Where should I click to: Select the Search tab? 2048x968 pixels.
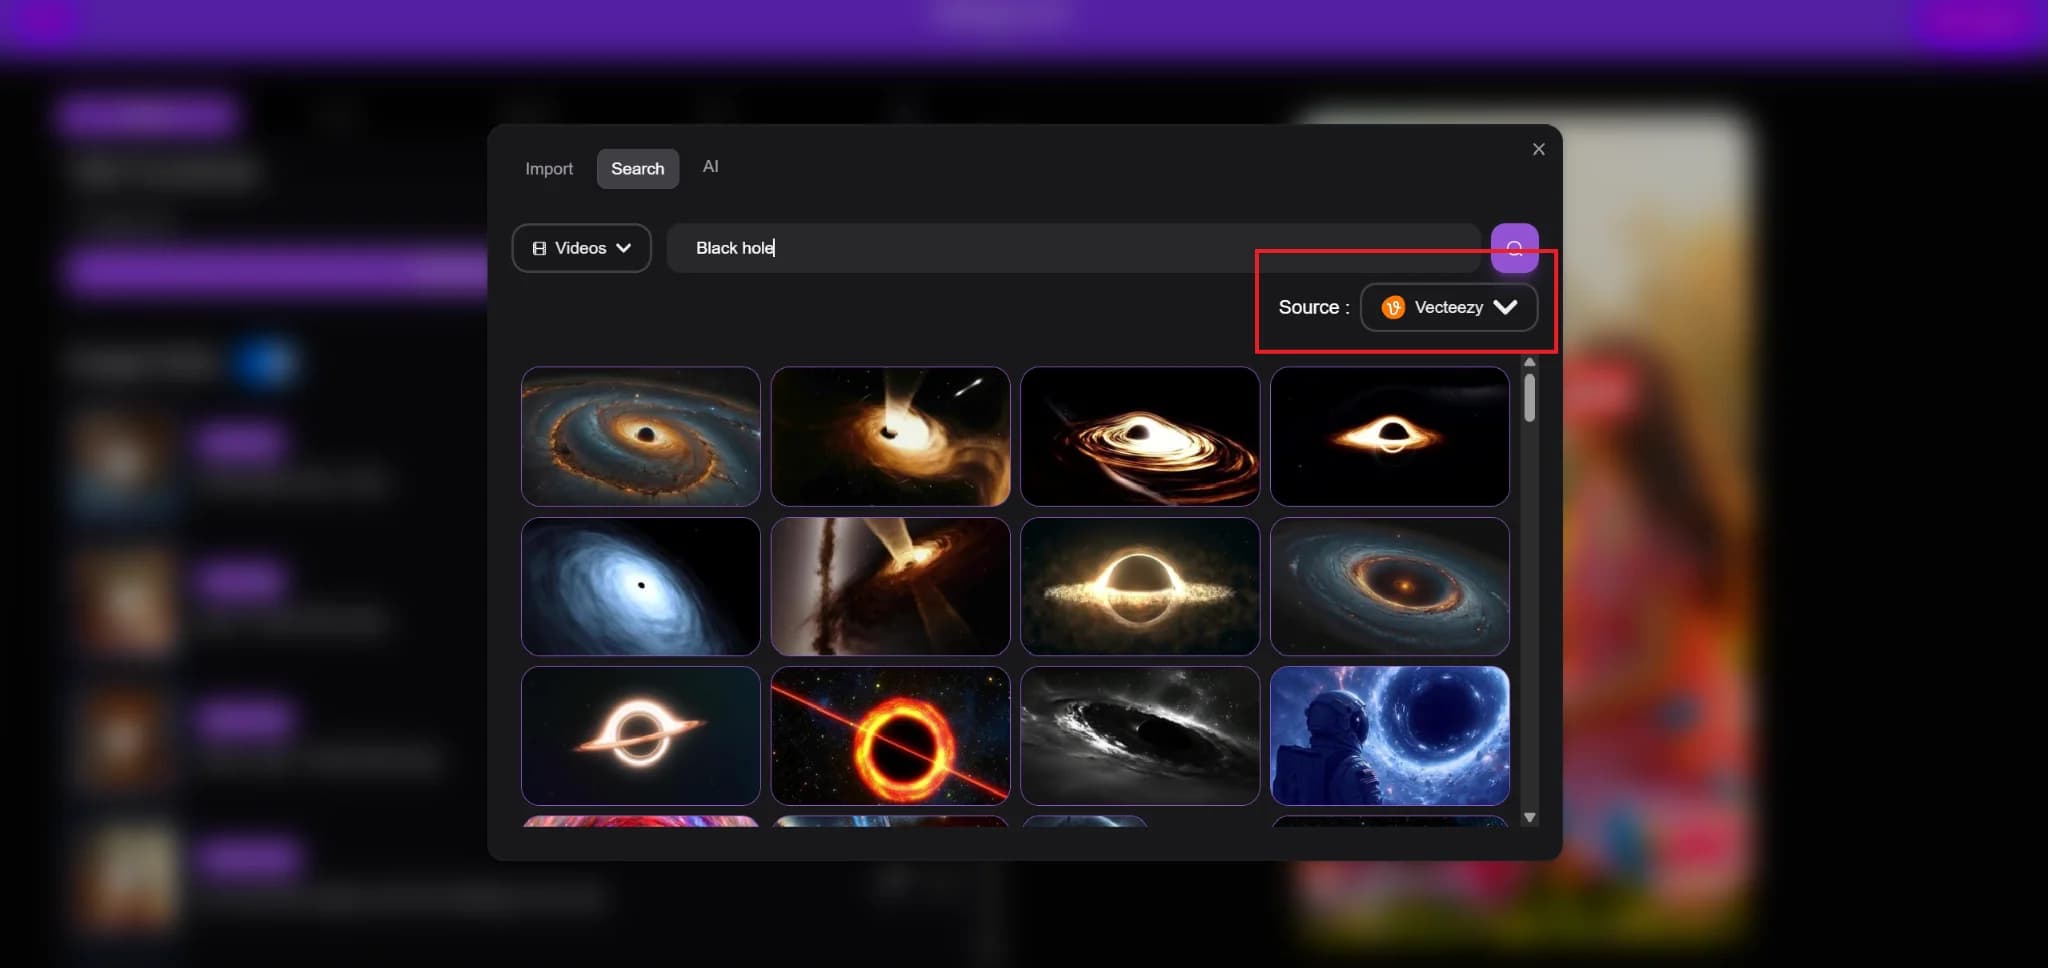tap(637, 168)
